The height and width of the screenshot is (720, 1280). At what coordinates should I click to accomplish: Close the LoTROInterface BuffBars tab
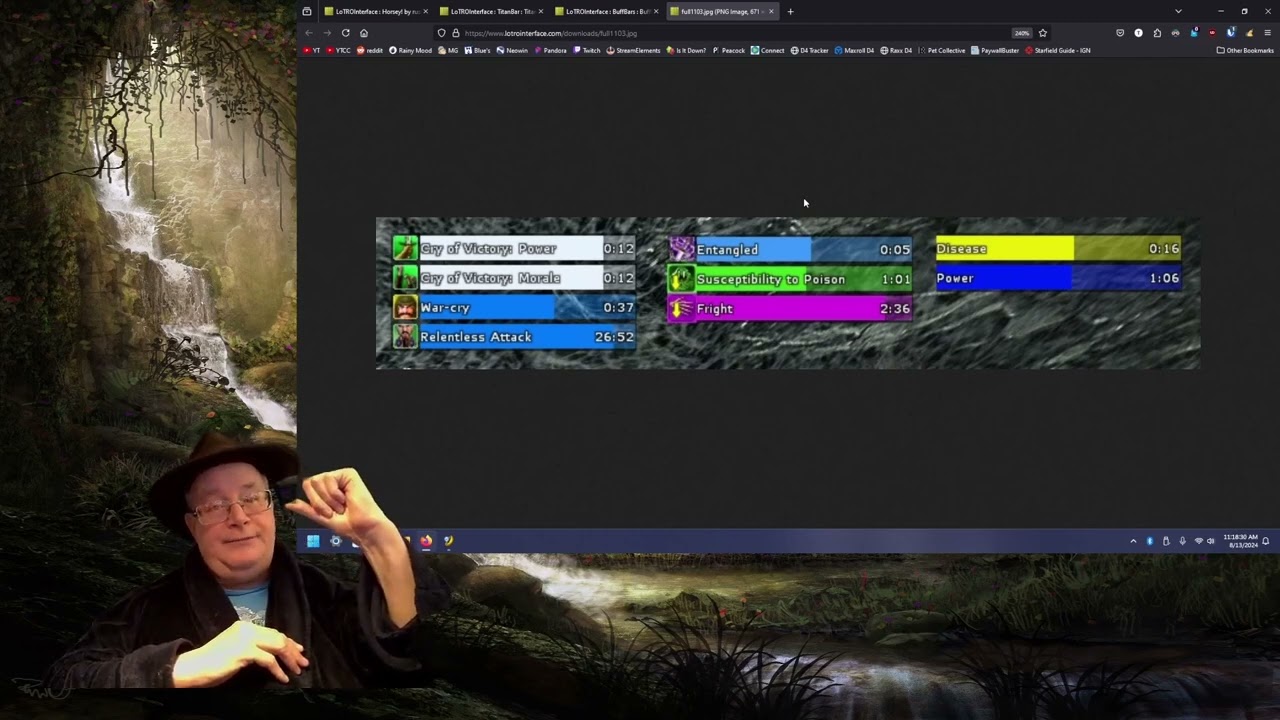pos(656,11)
